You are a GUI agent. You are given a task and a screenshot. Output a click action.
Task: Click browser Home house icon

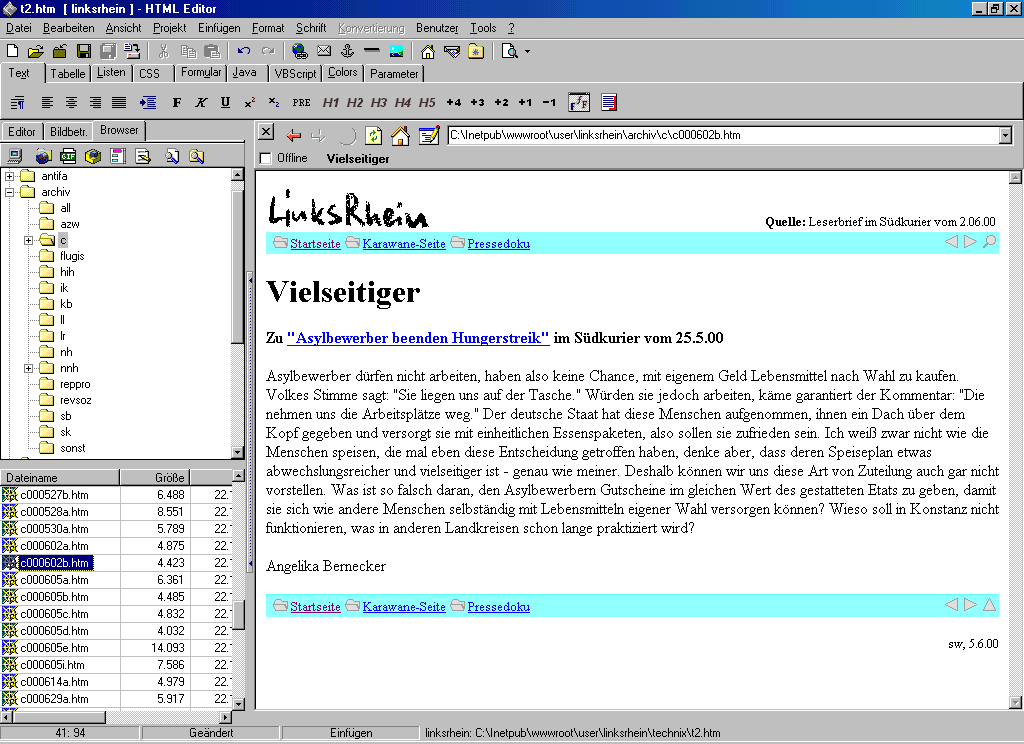point(400,135)
